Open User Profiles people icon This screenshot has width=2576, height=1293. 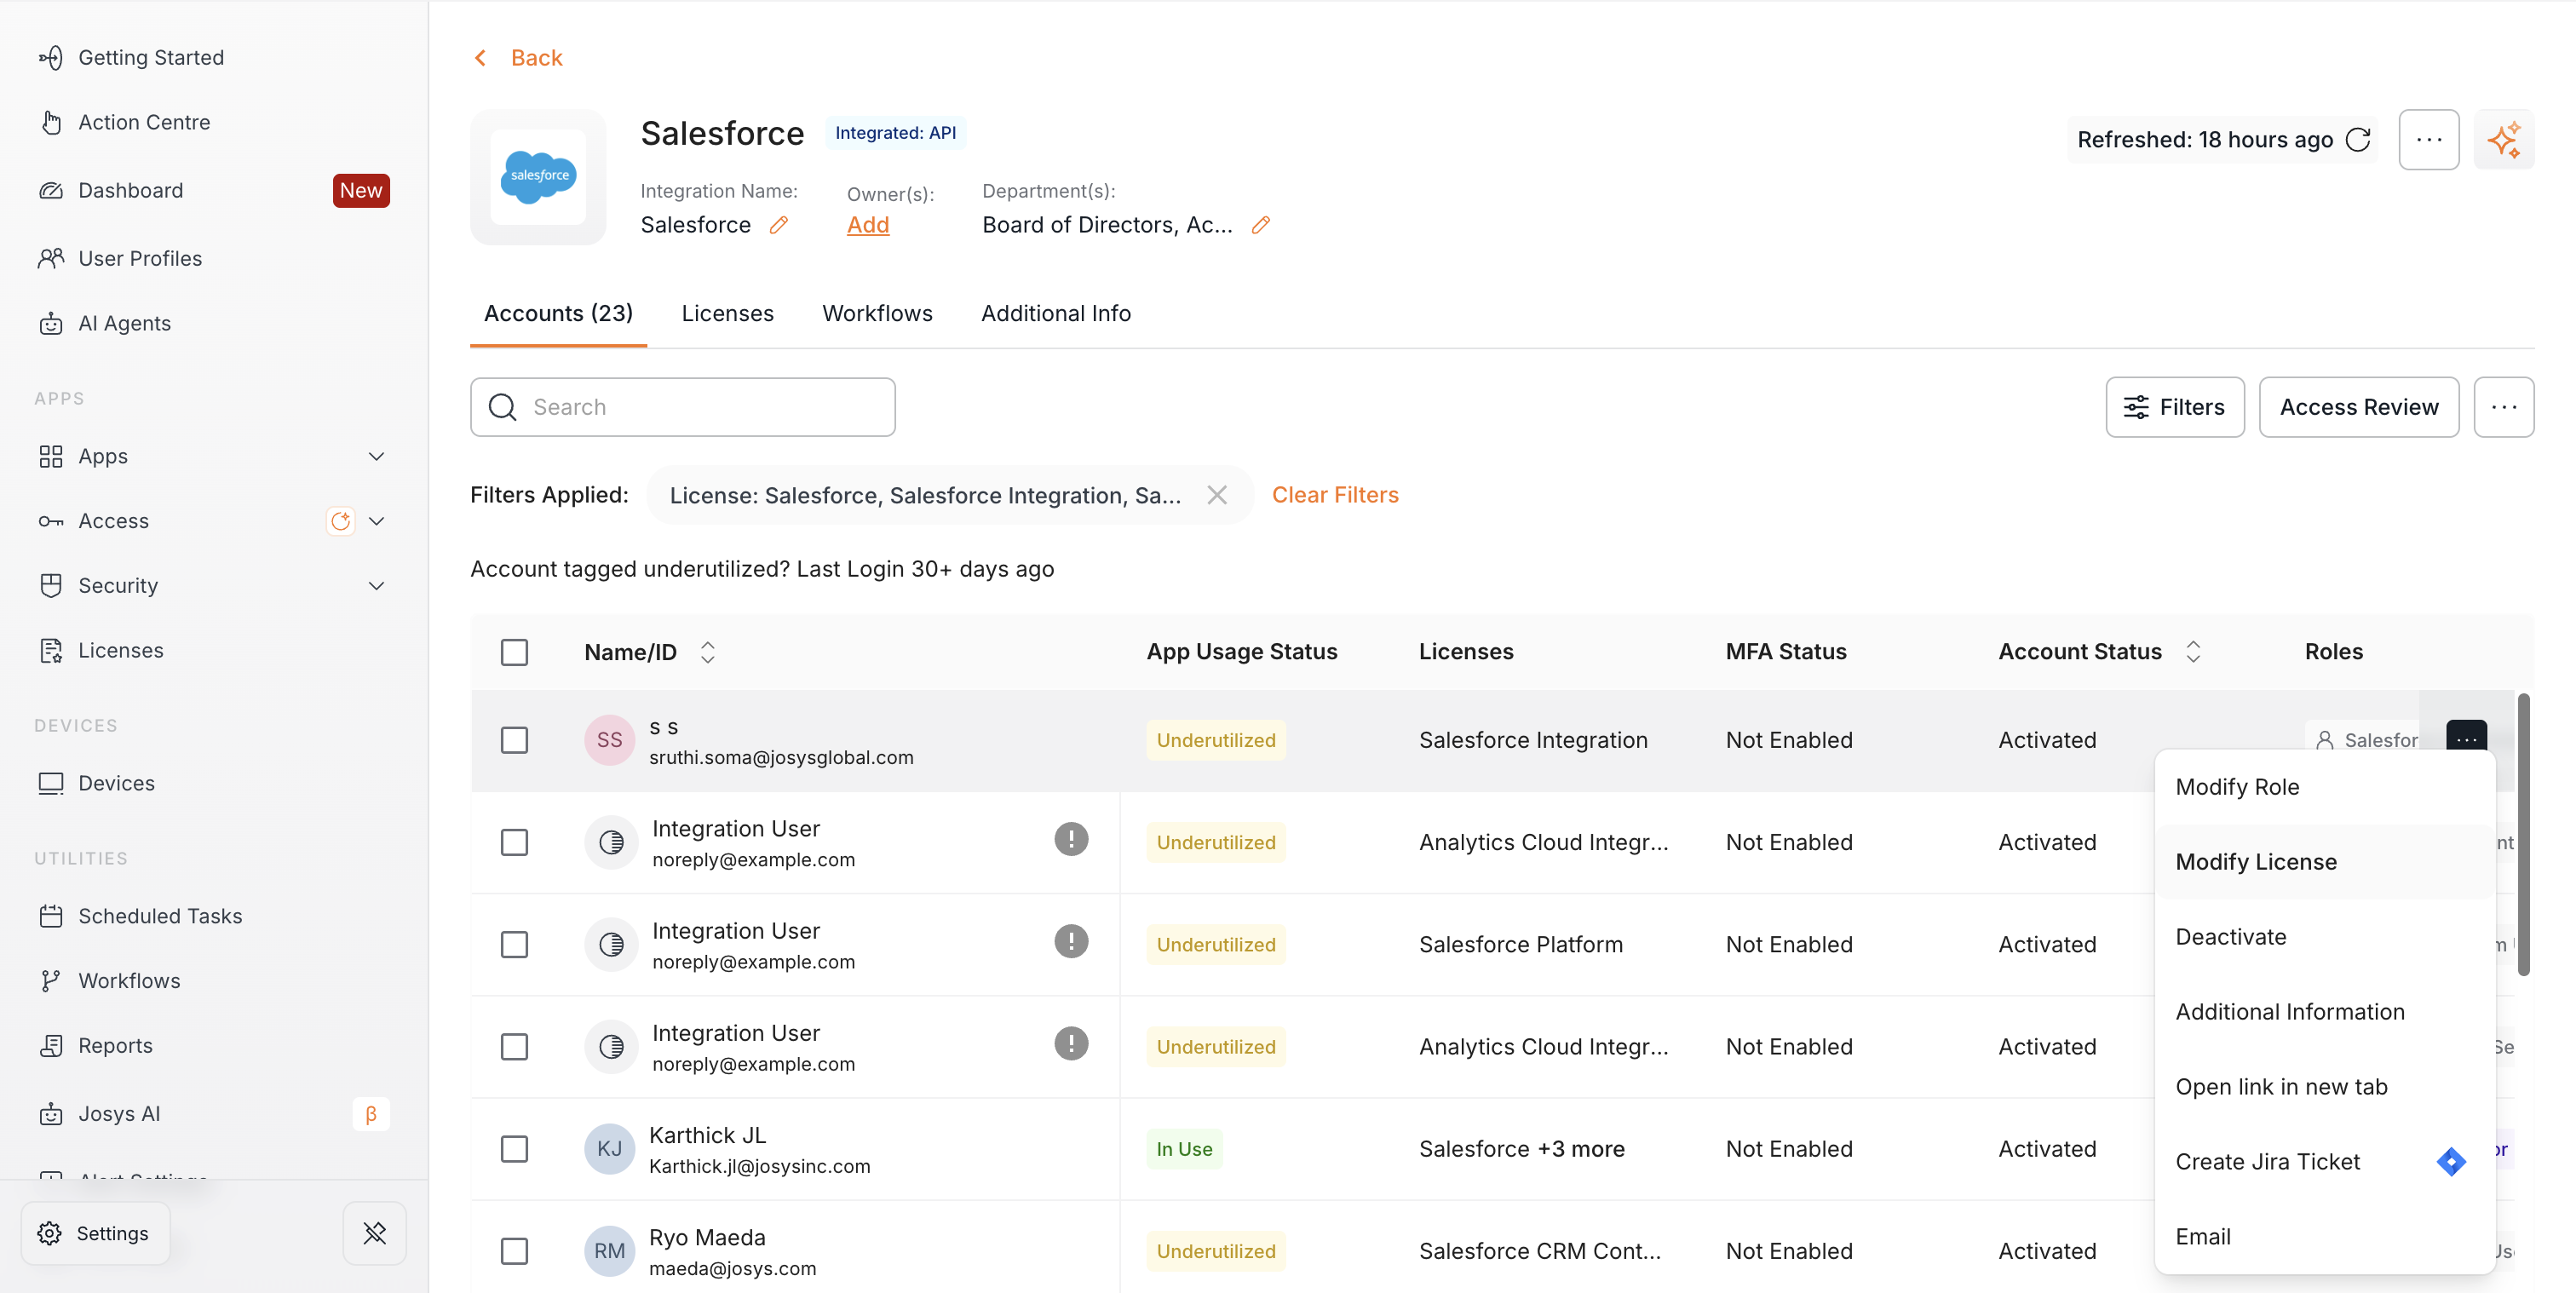pos(51,258)
